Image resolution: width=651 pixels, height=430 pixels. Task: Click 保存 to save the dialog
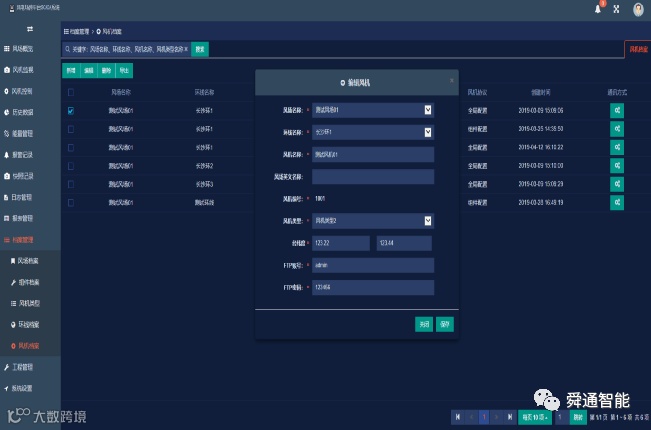click(x=445, y=324)
